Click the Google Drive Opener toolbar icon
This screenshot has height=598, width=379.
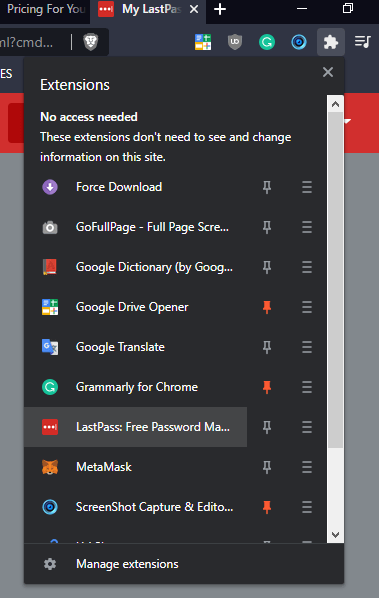[x=203, y=42]
